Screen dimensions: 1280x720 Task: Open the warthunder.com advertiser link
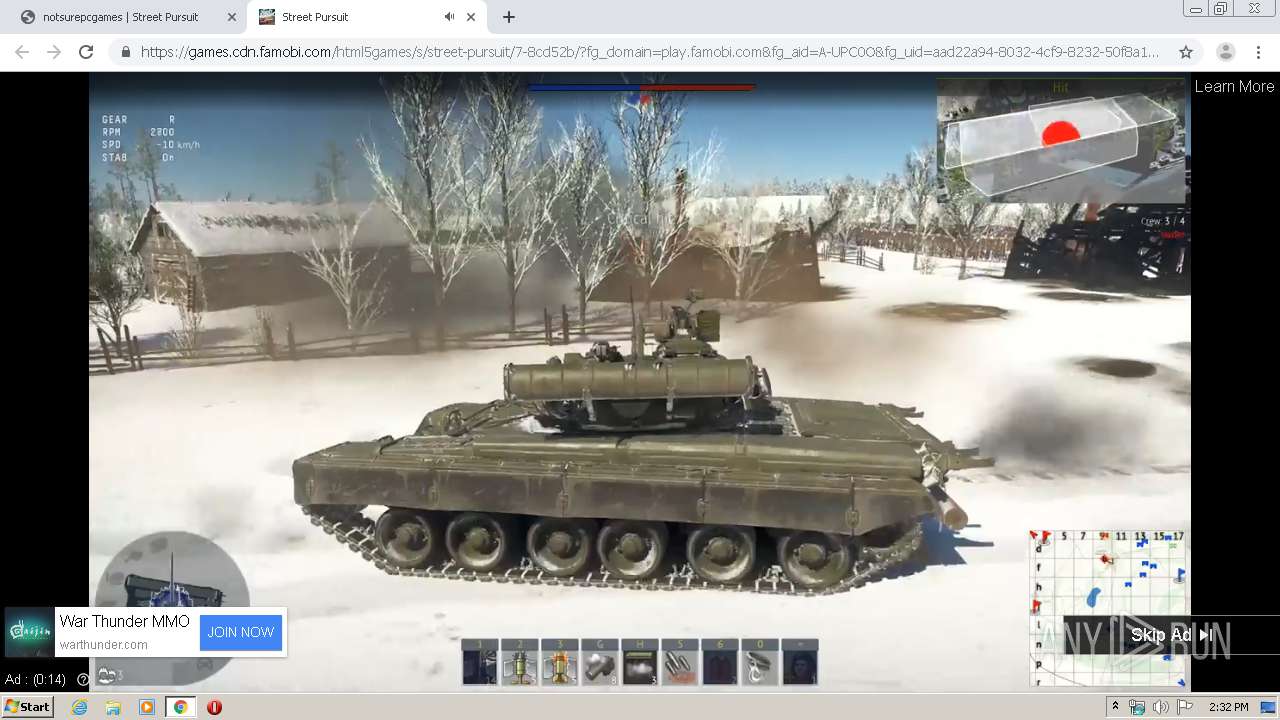coord(103,645)
